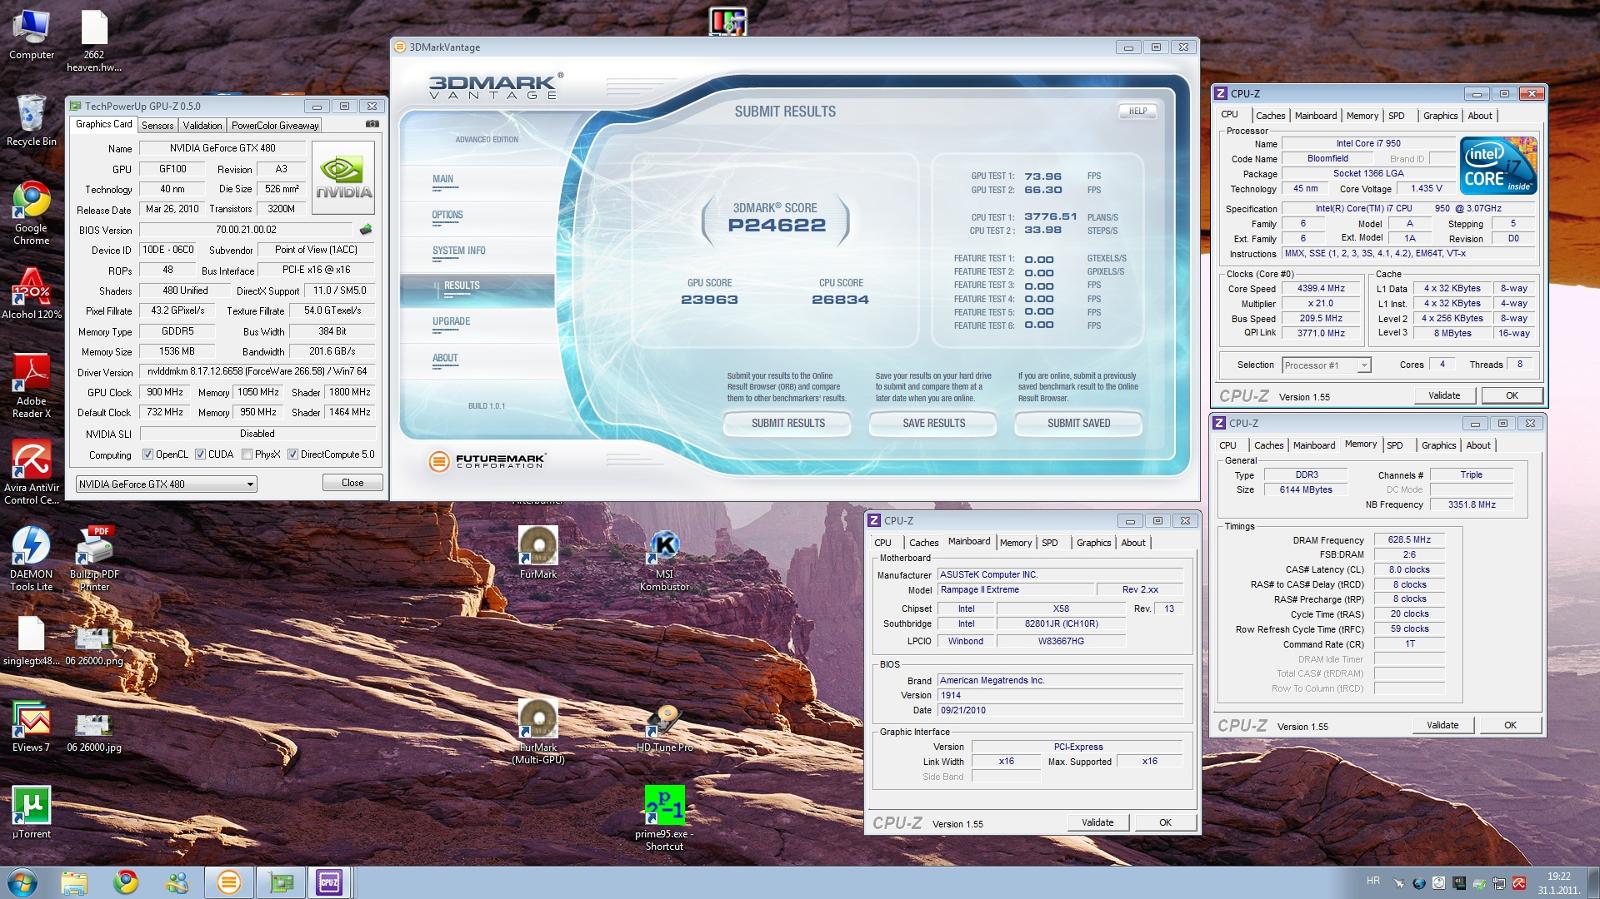Click the CPU-Z taskbar button

tap(329, 882)
